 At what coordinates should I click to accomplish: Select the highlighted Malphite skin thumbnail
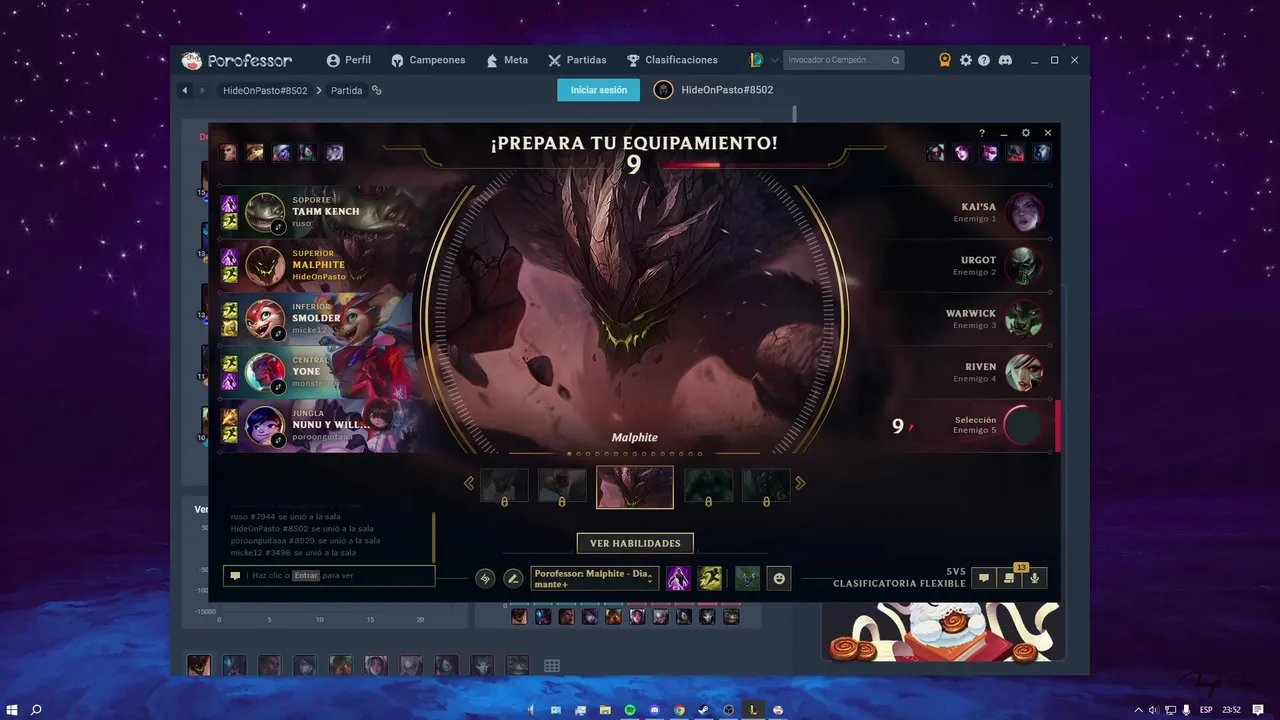pyautogui.click(x=635, y=487)
